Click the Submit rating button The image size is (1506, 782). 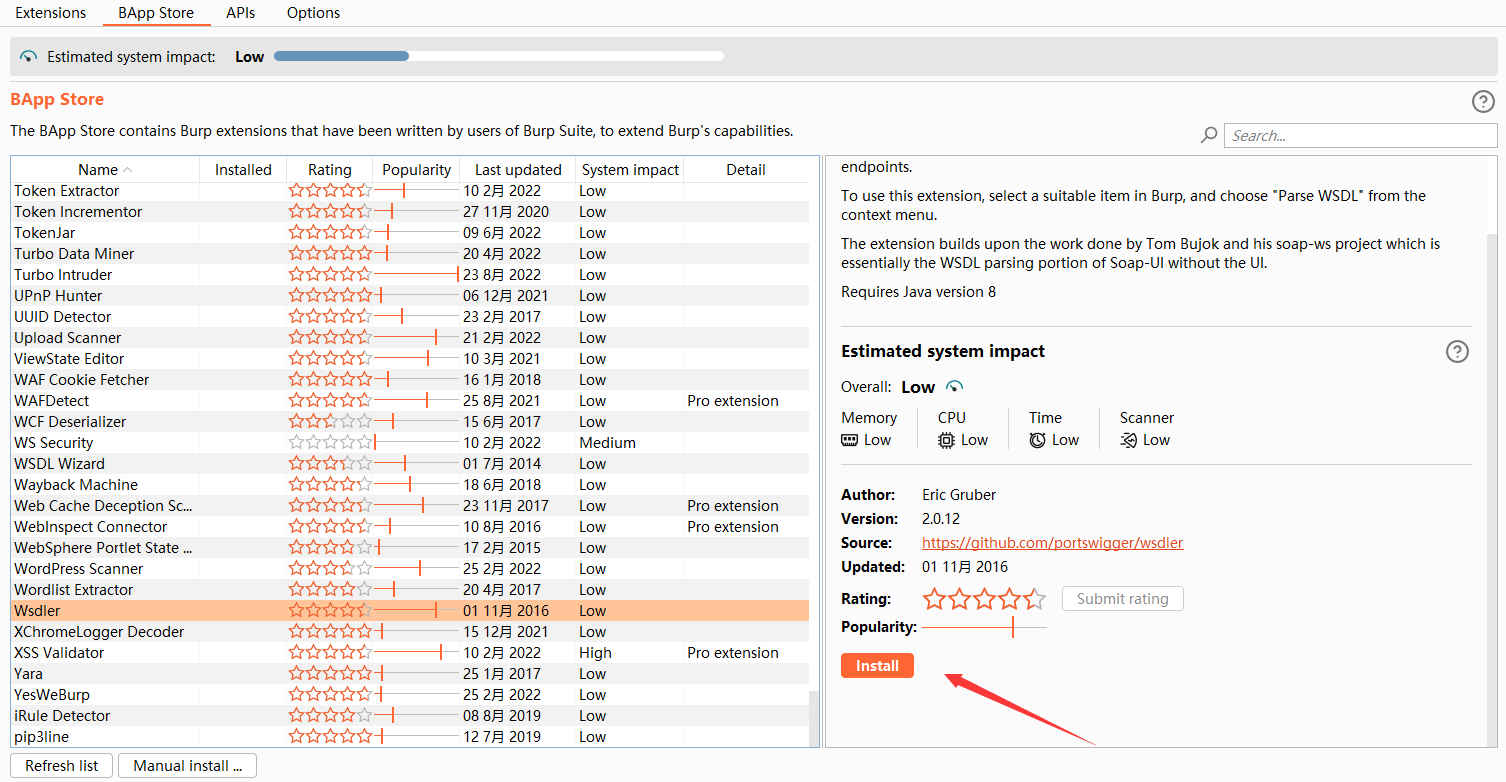1122,599
